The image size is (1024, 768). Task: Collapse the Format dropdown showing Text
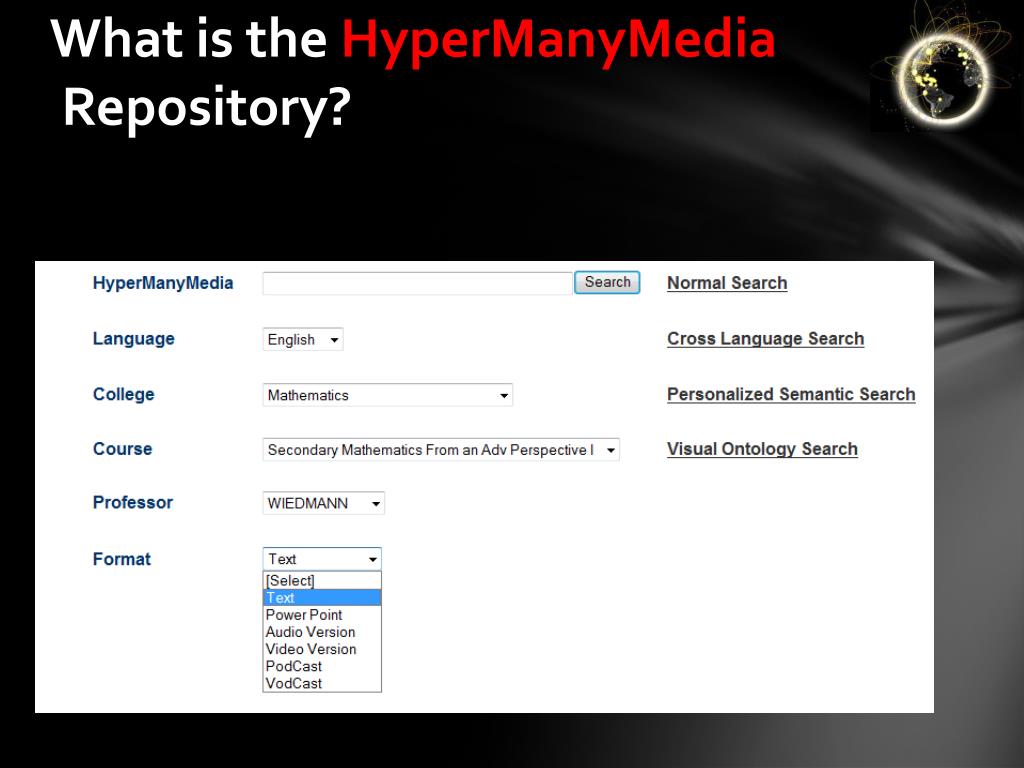click(x=322, y=559)
